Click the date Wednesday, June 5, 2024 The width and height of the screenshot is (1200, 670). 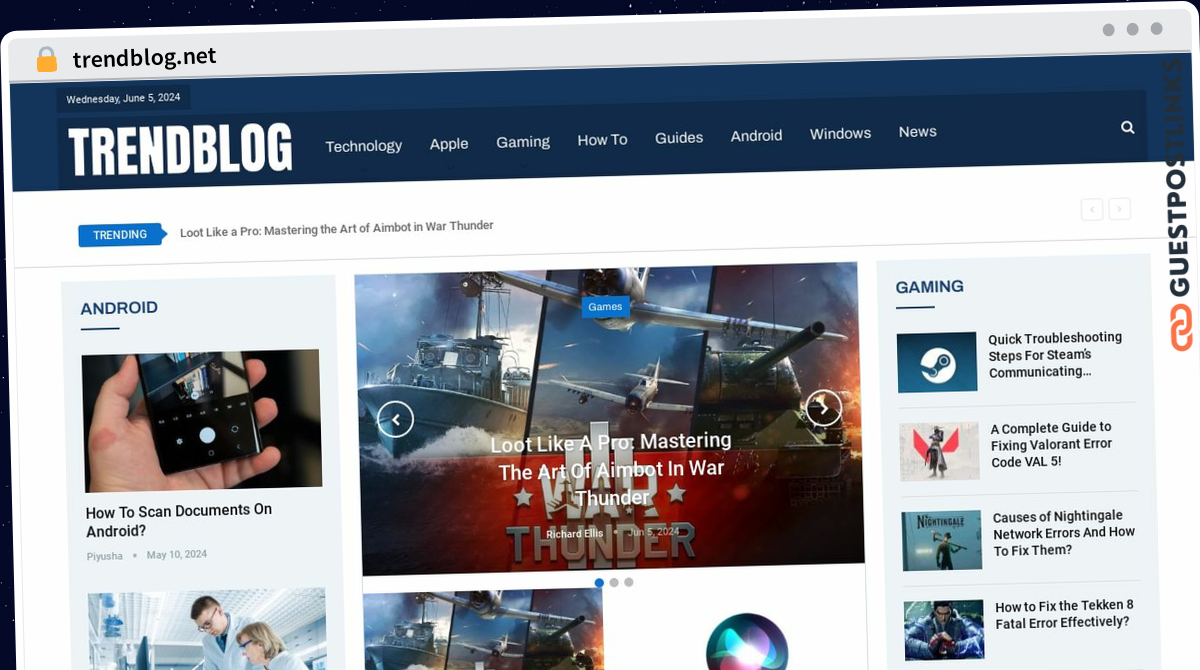pyautogui.click(x=123, y=98)
